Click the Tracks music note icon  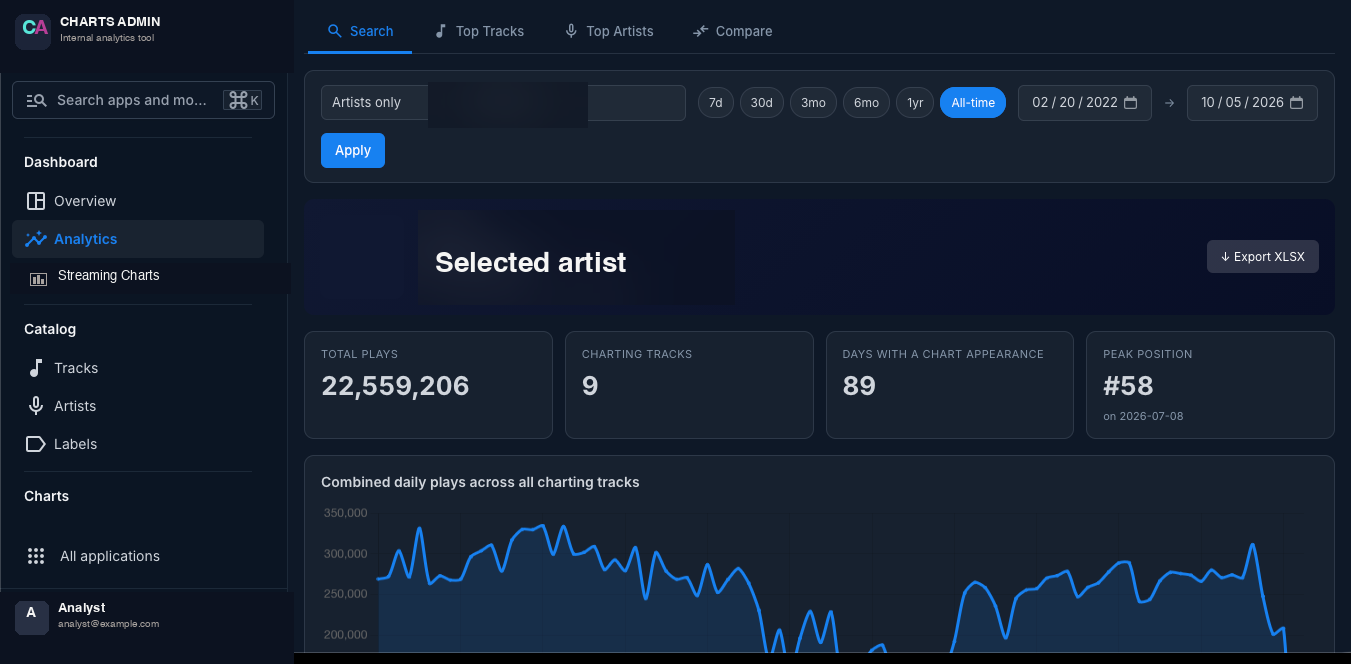[36, 368]
